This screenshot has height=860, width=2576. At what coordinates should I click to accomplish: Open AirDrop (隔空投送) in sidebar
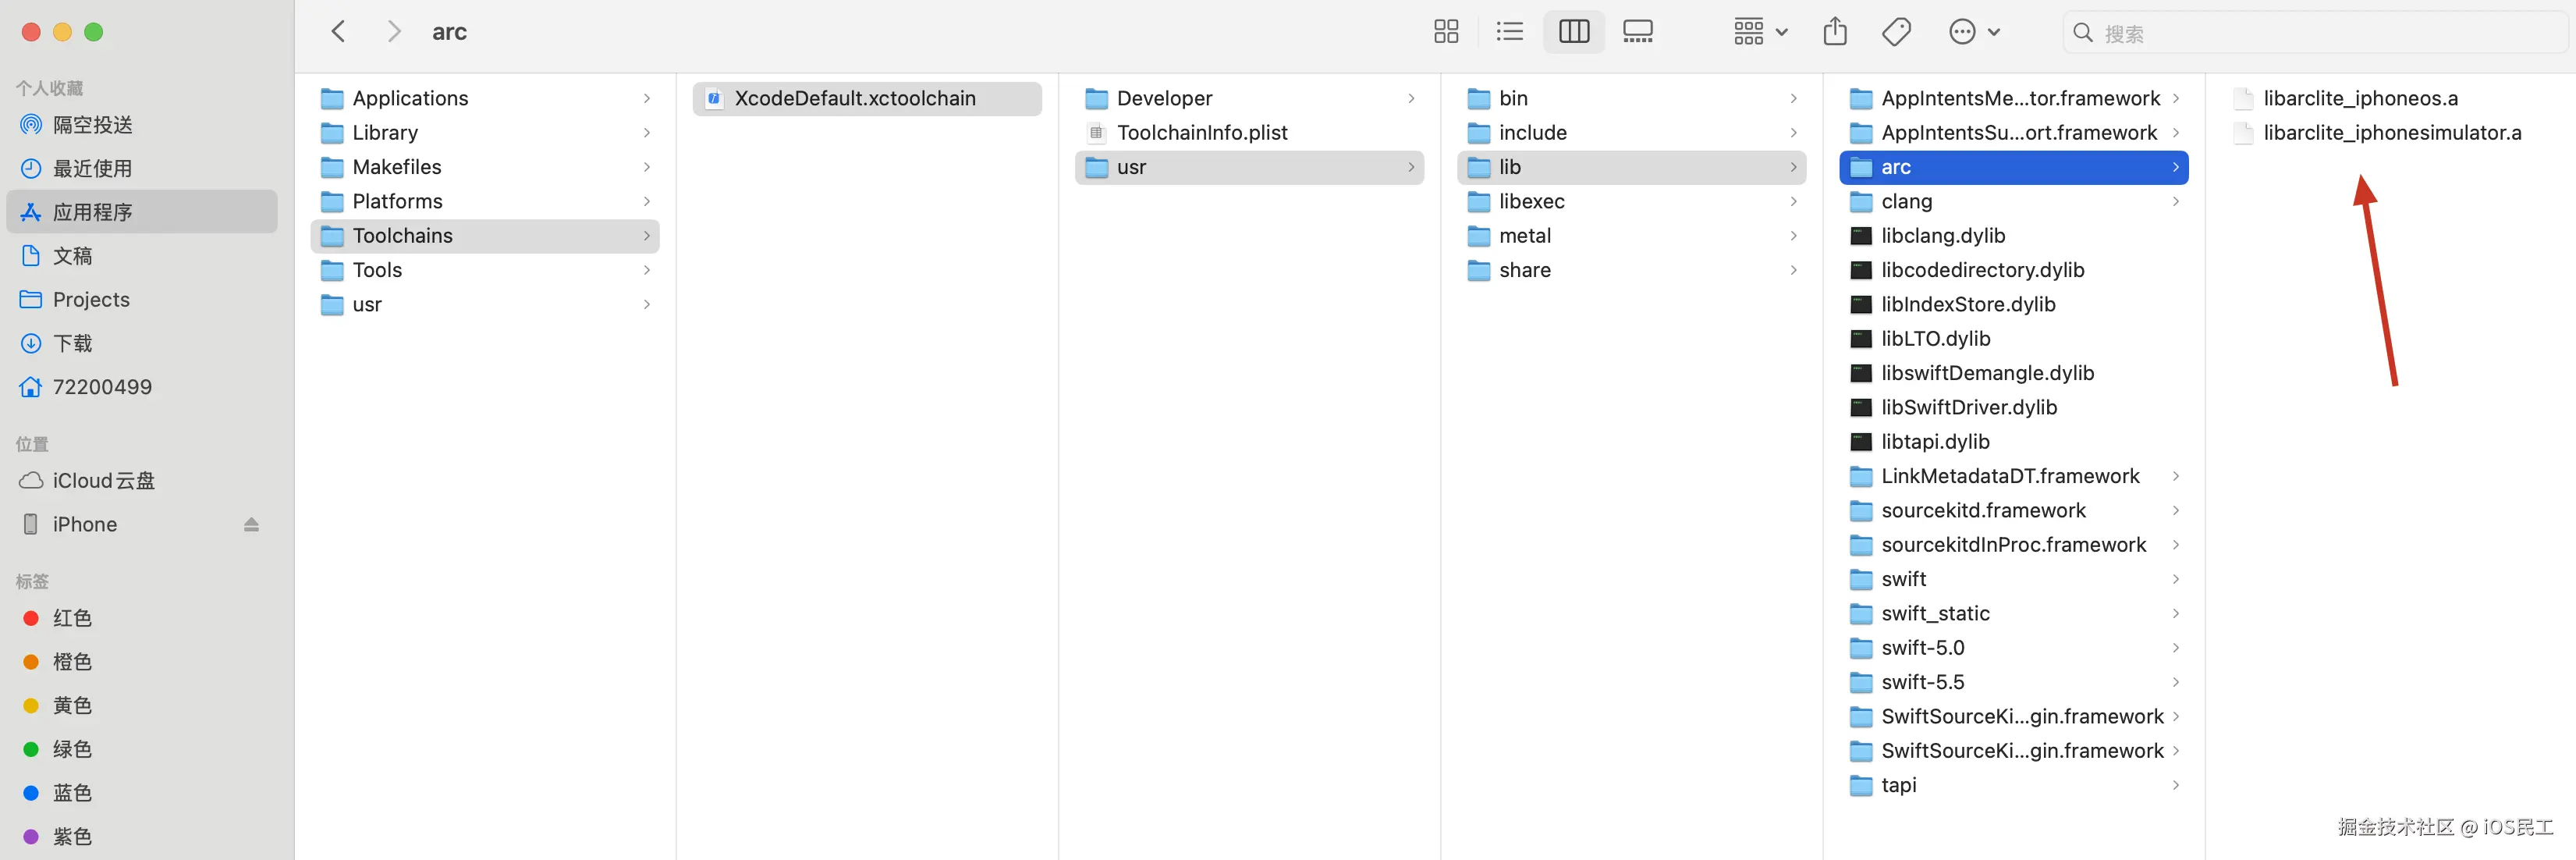pyautogui.click(x=92, y=125)
